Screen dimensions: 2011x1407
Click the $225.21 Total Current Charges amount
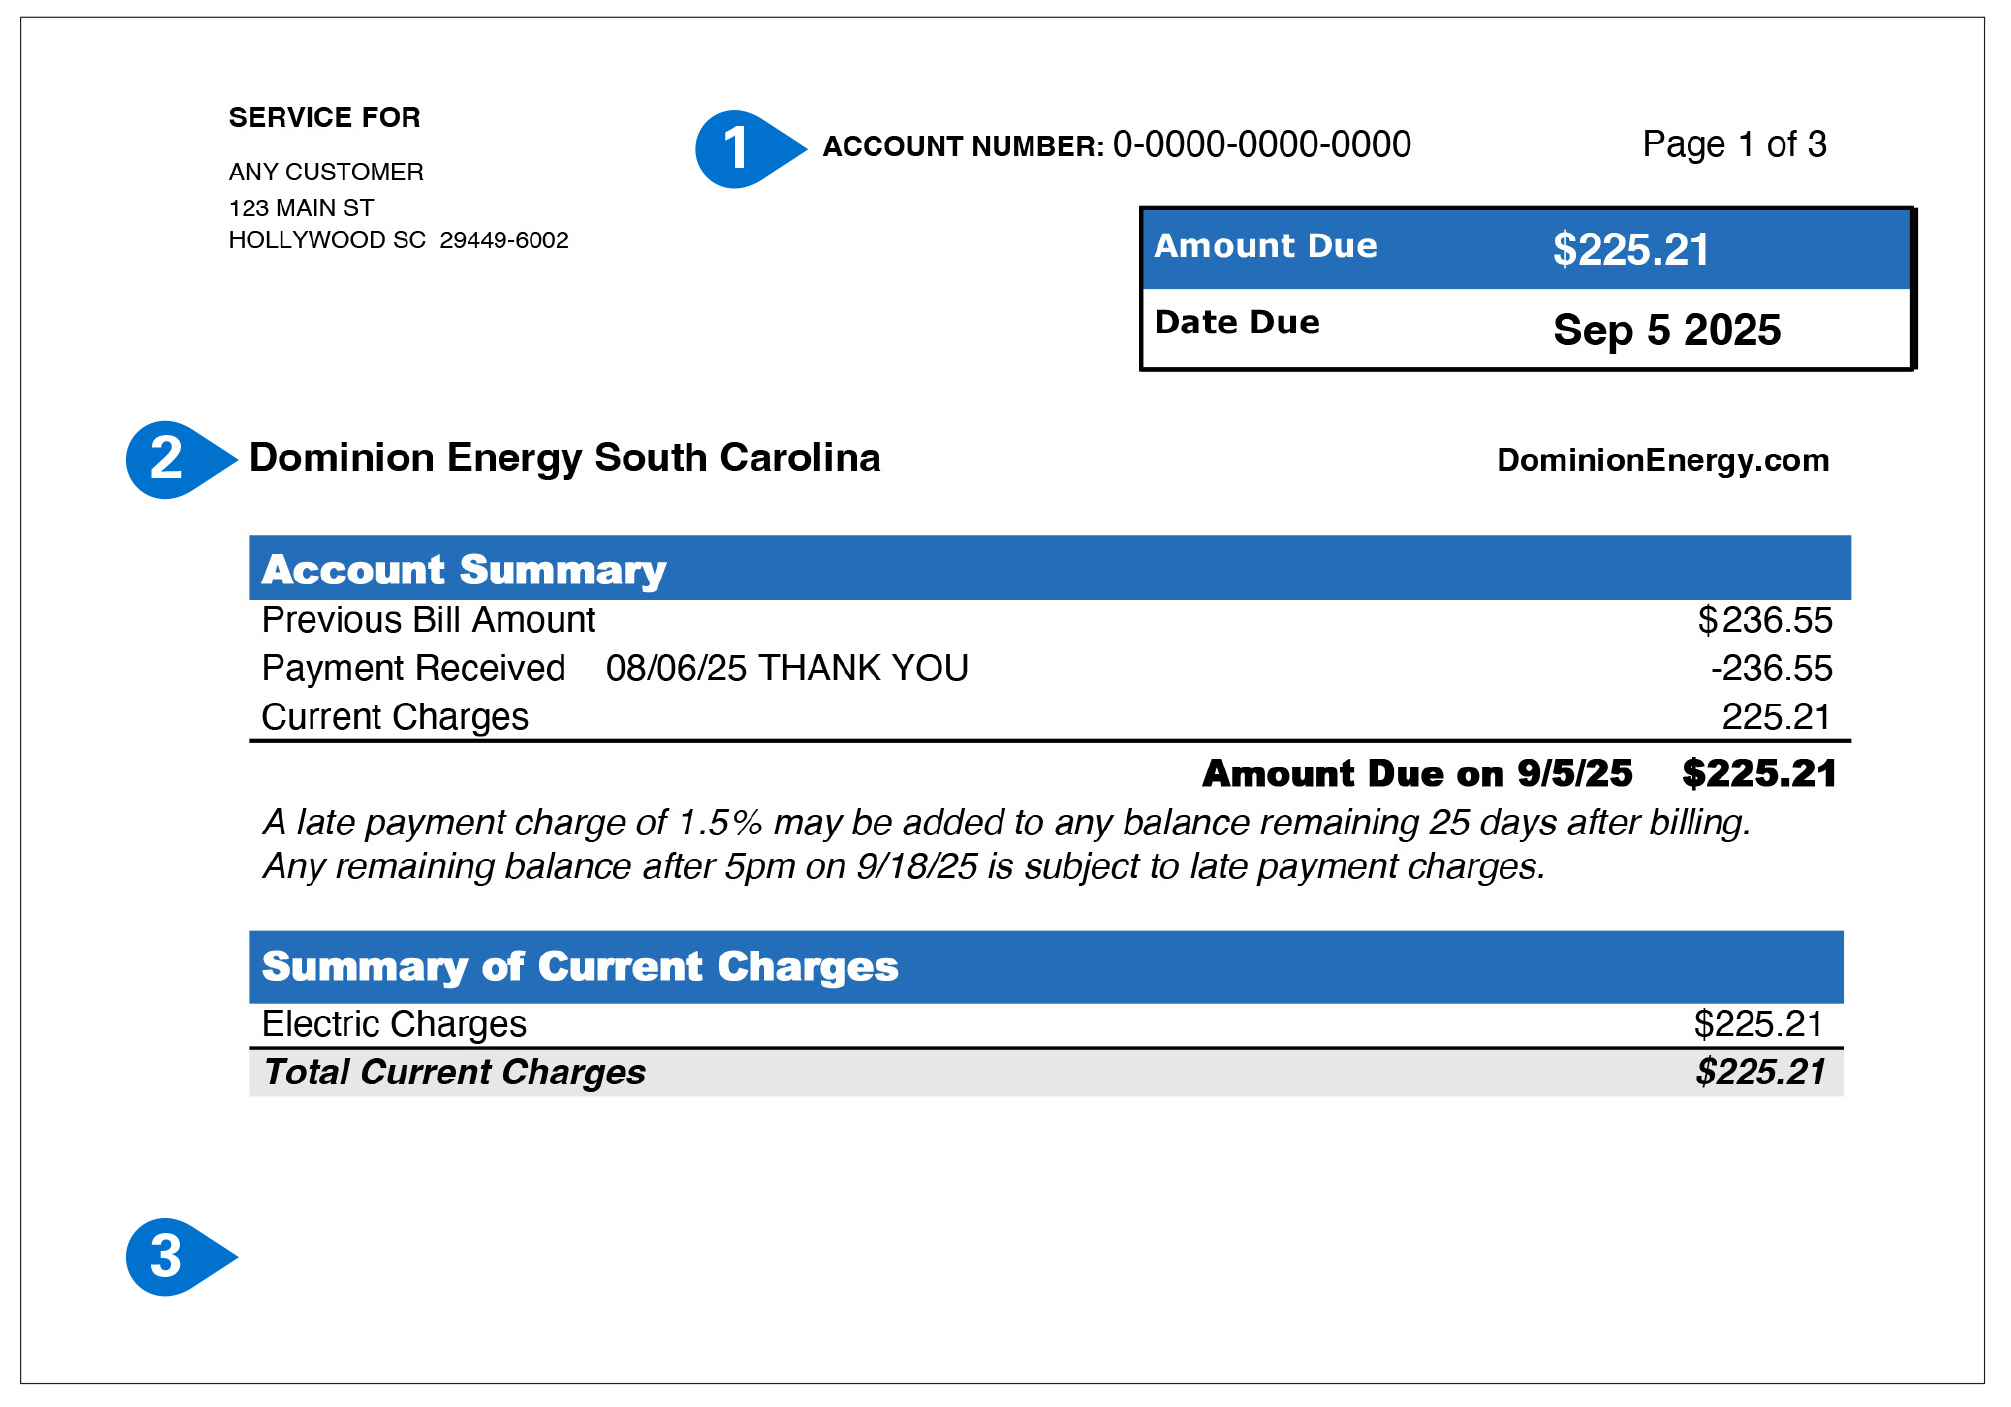click(1761, 1072)
